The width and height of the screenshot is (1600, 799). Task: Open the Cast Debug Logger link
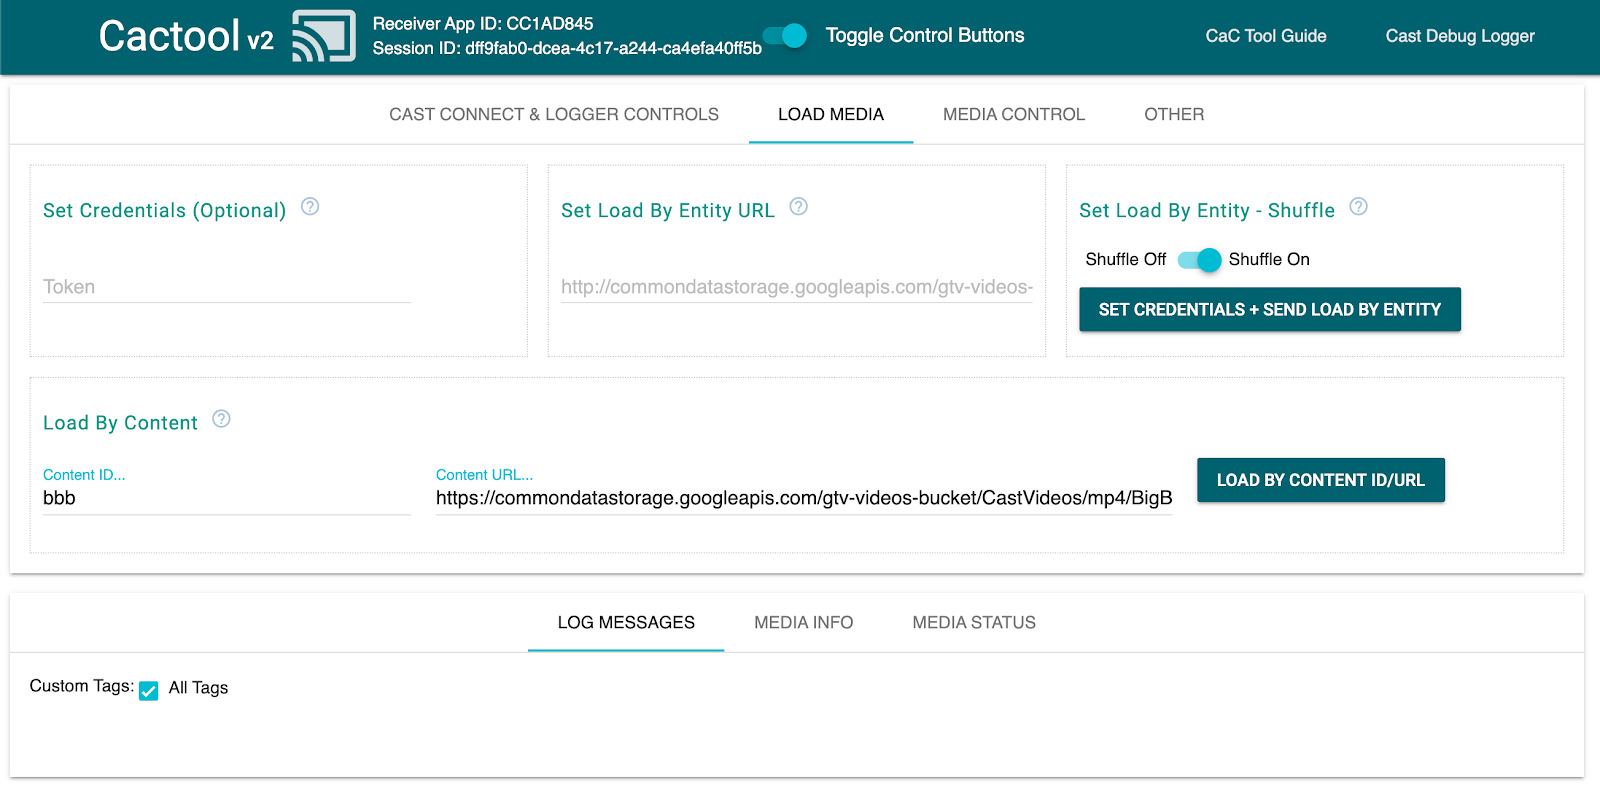(x=1459, y=36)
